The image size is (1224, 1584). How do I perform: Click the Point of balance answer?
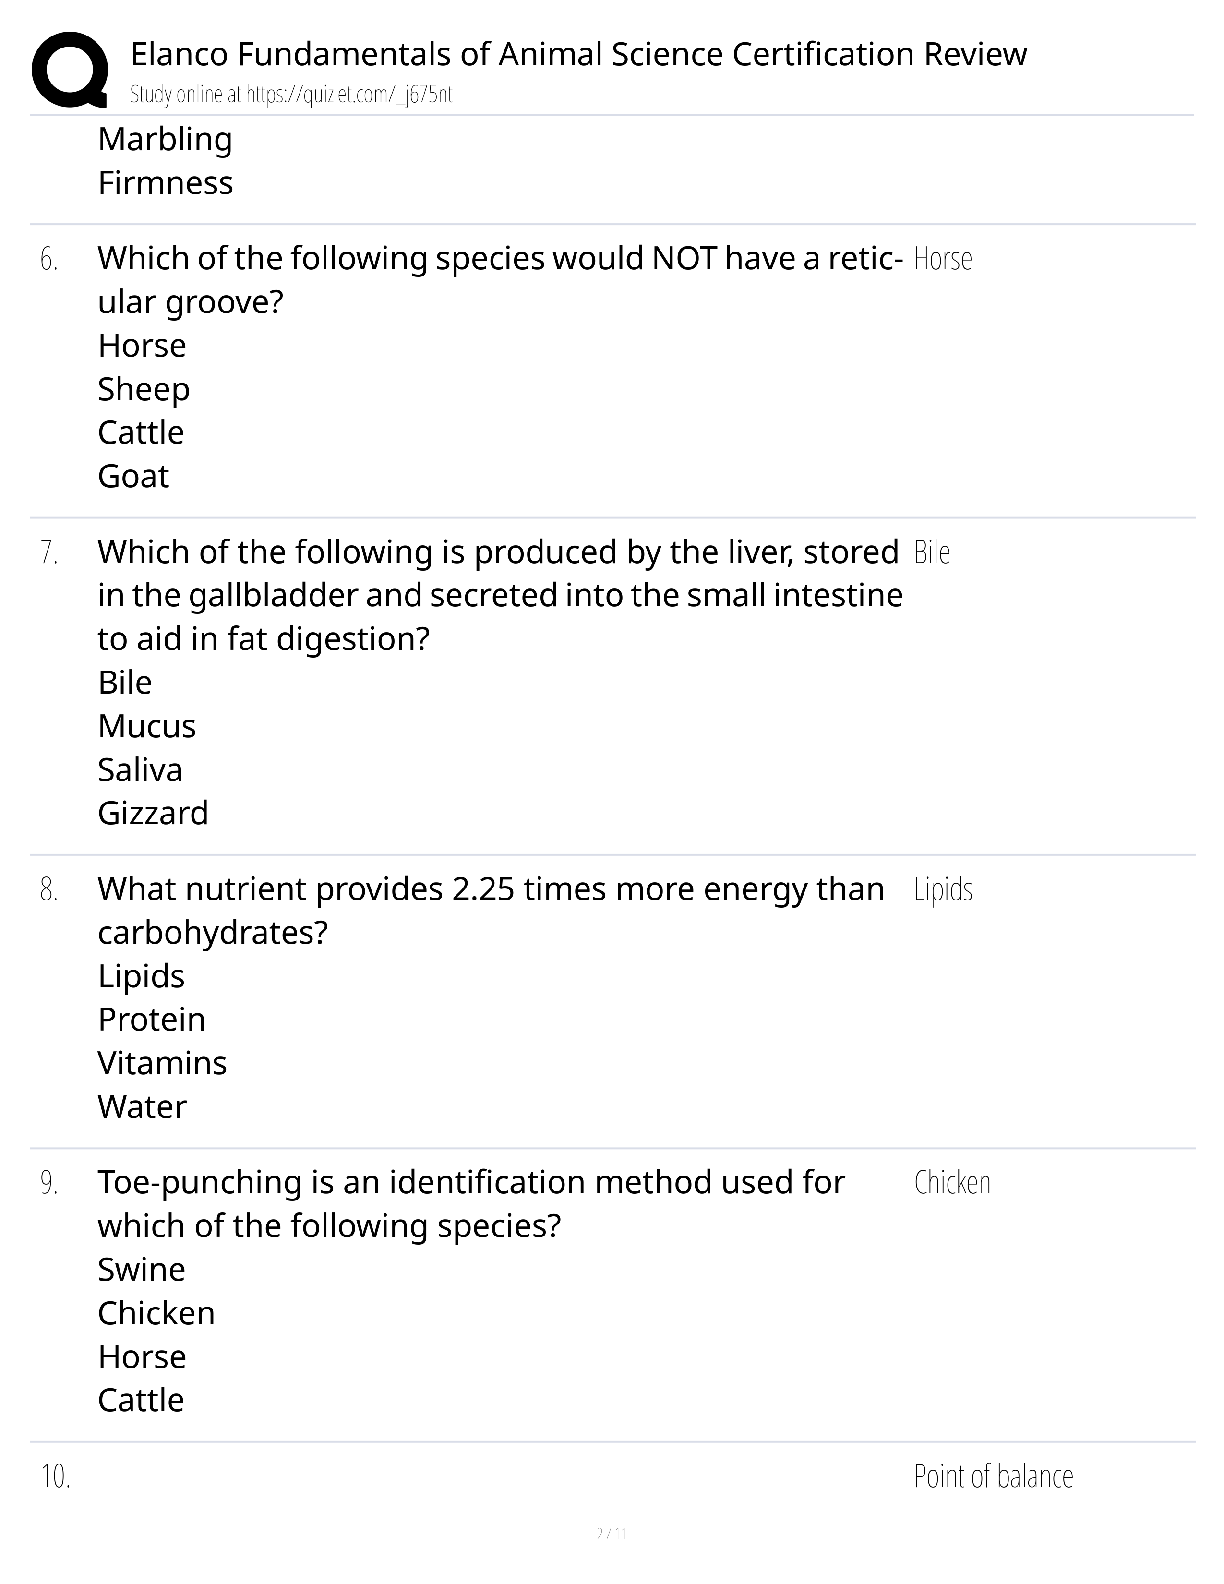pyautogui.click(x=993, y=1477)
